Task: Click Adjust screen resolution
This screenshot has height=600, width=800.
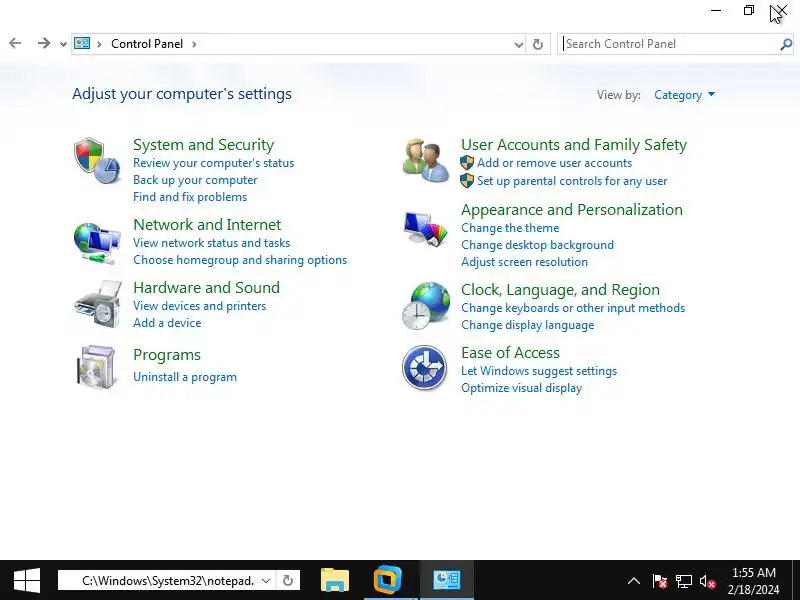Action: [x=524, y=262]
